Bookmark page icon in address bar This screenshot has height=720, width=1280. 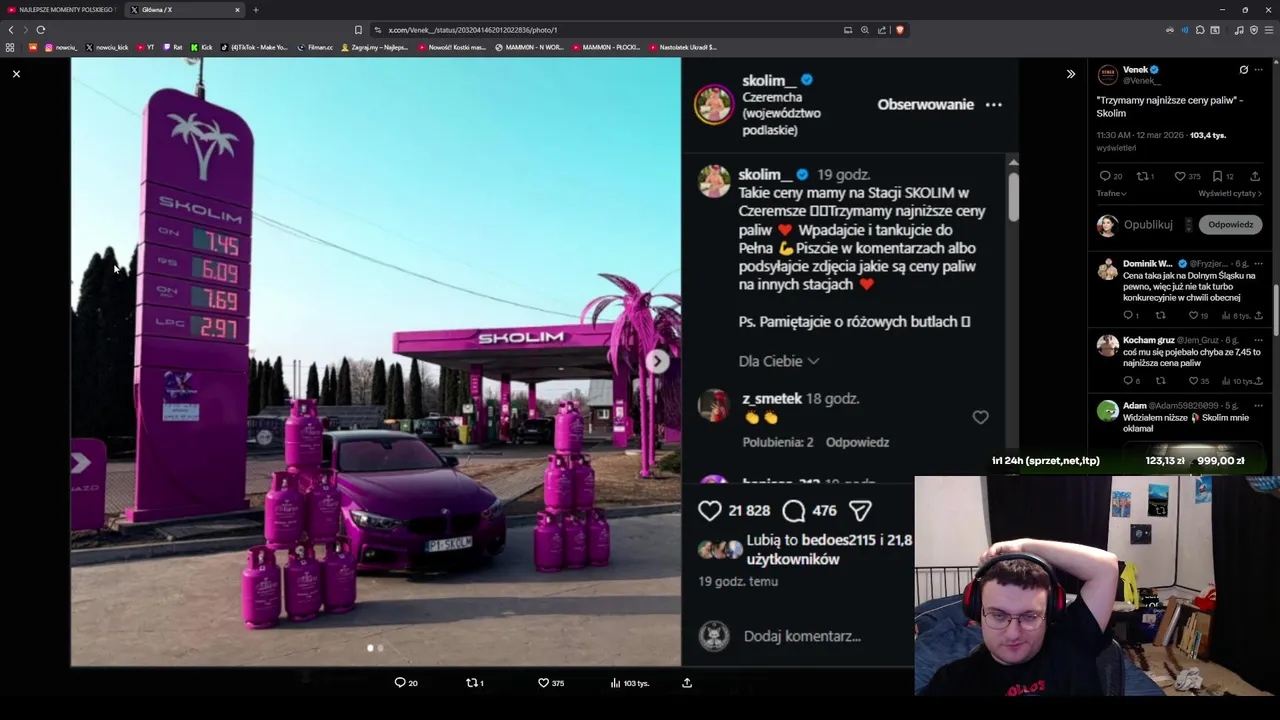[x=358, y=30]
